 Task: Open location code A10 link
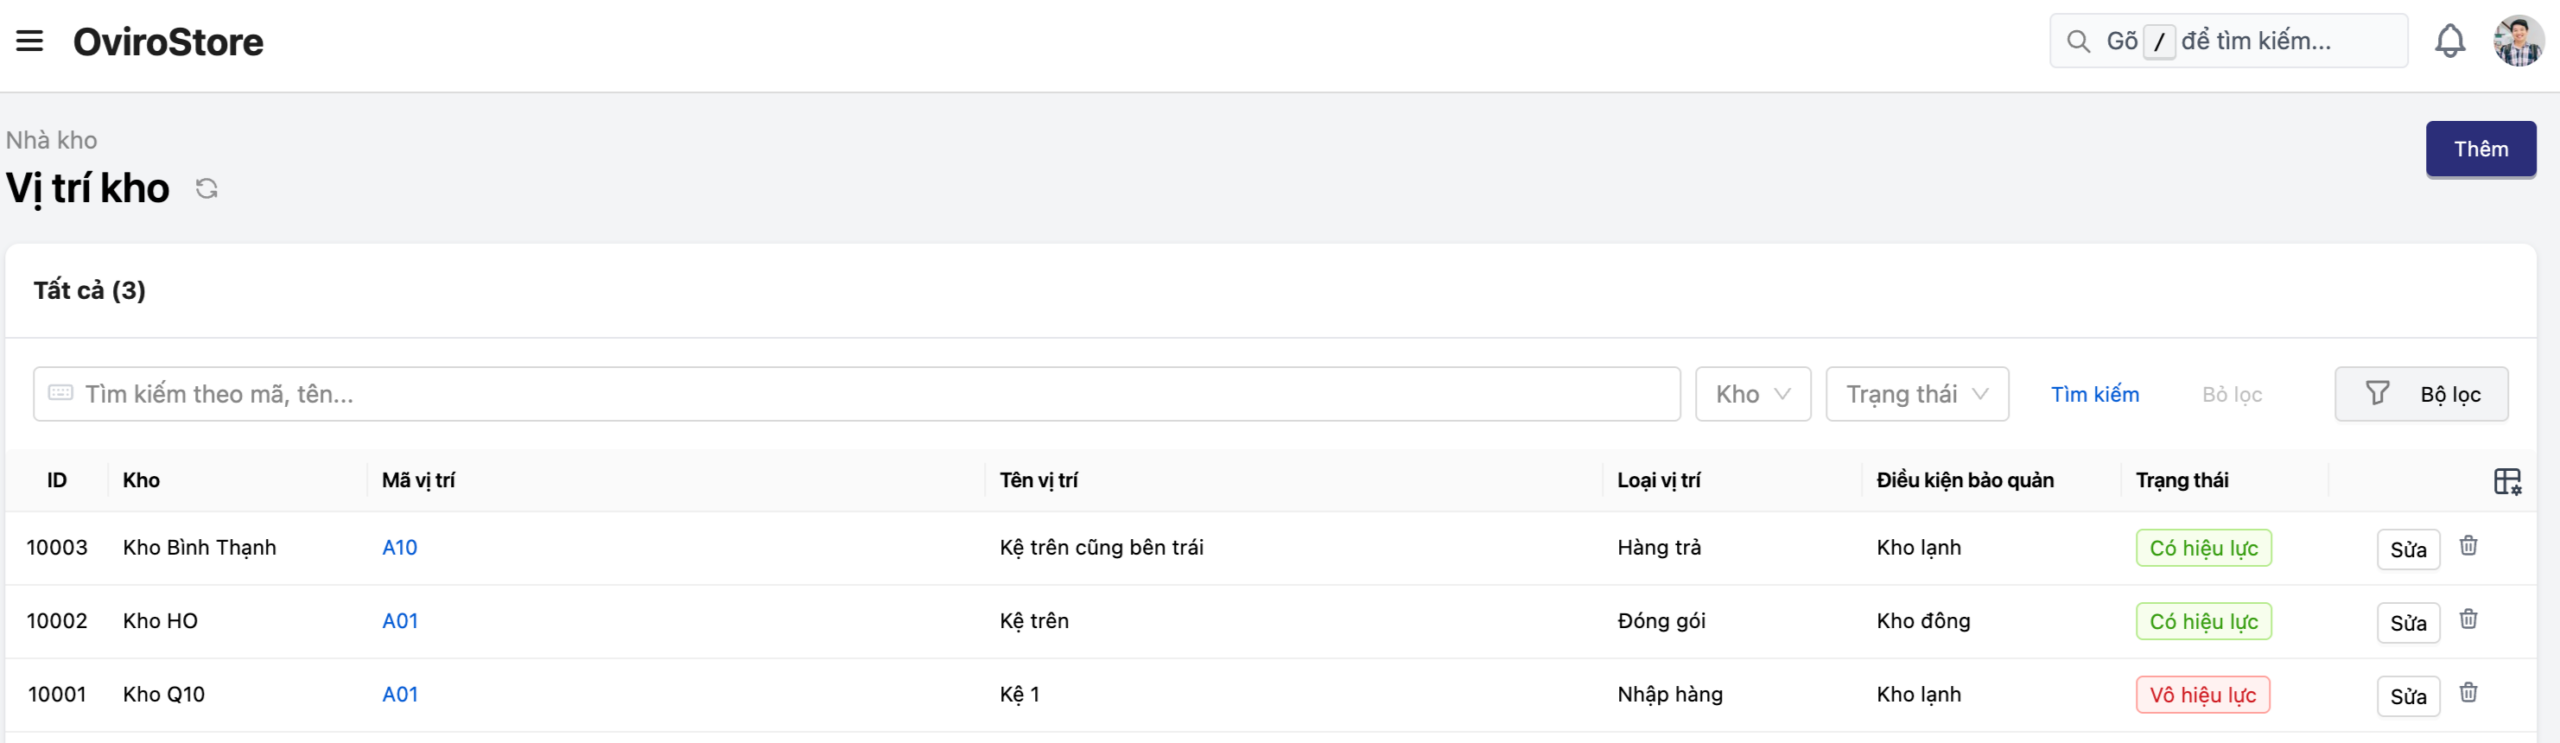click(x=400, y=547)
